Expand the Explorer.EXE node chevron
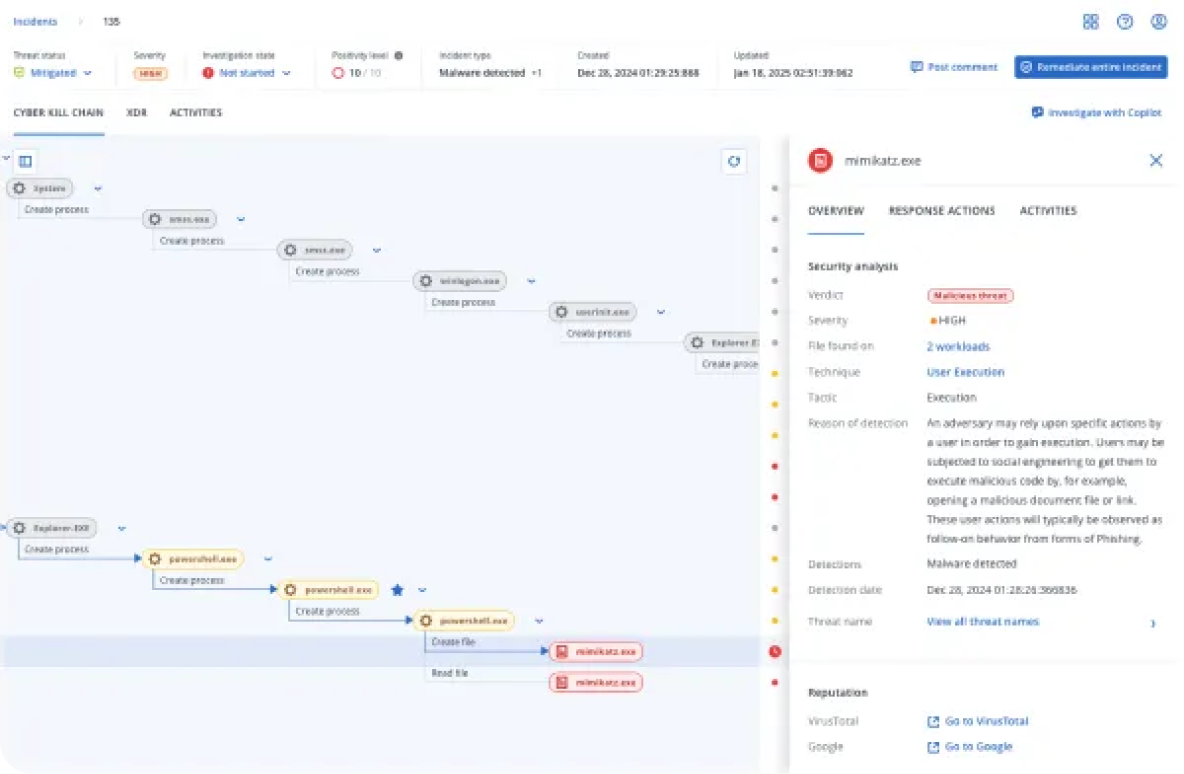The image size is (1184, 774). pyautogui.click(x=121, y=527)
